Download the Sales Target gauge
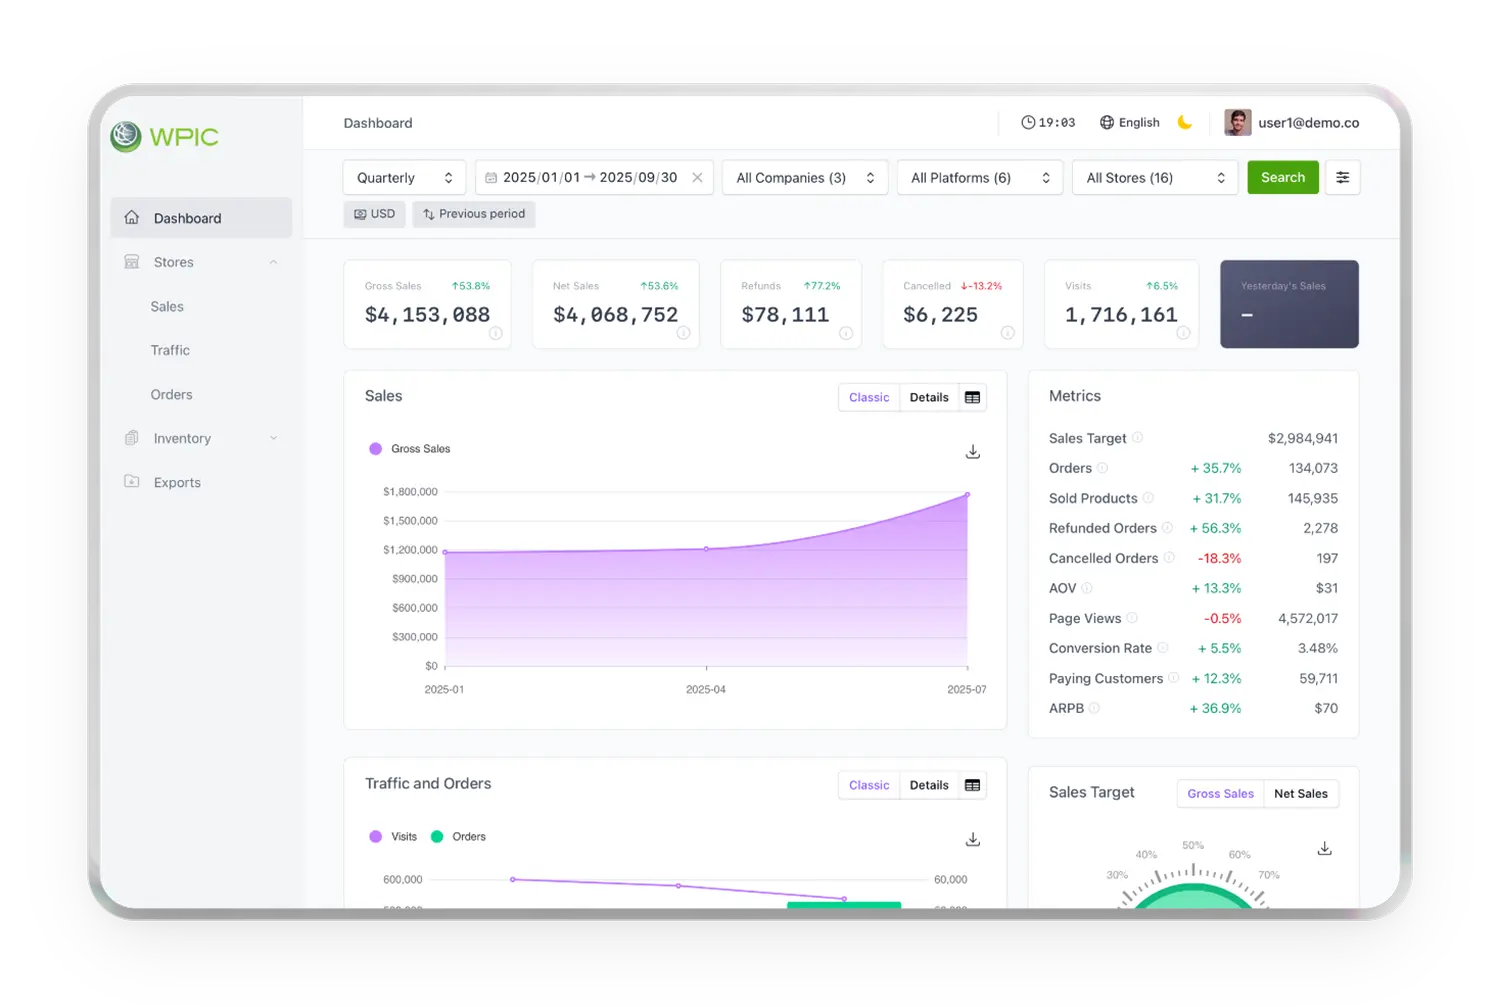Screen dimensions: 1500x1007 [x=1324, y=849]
